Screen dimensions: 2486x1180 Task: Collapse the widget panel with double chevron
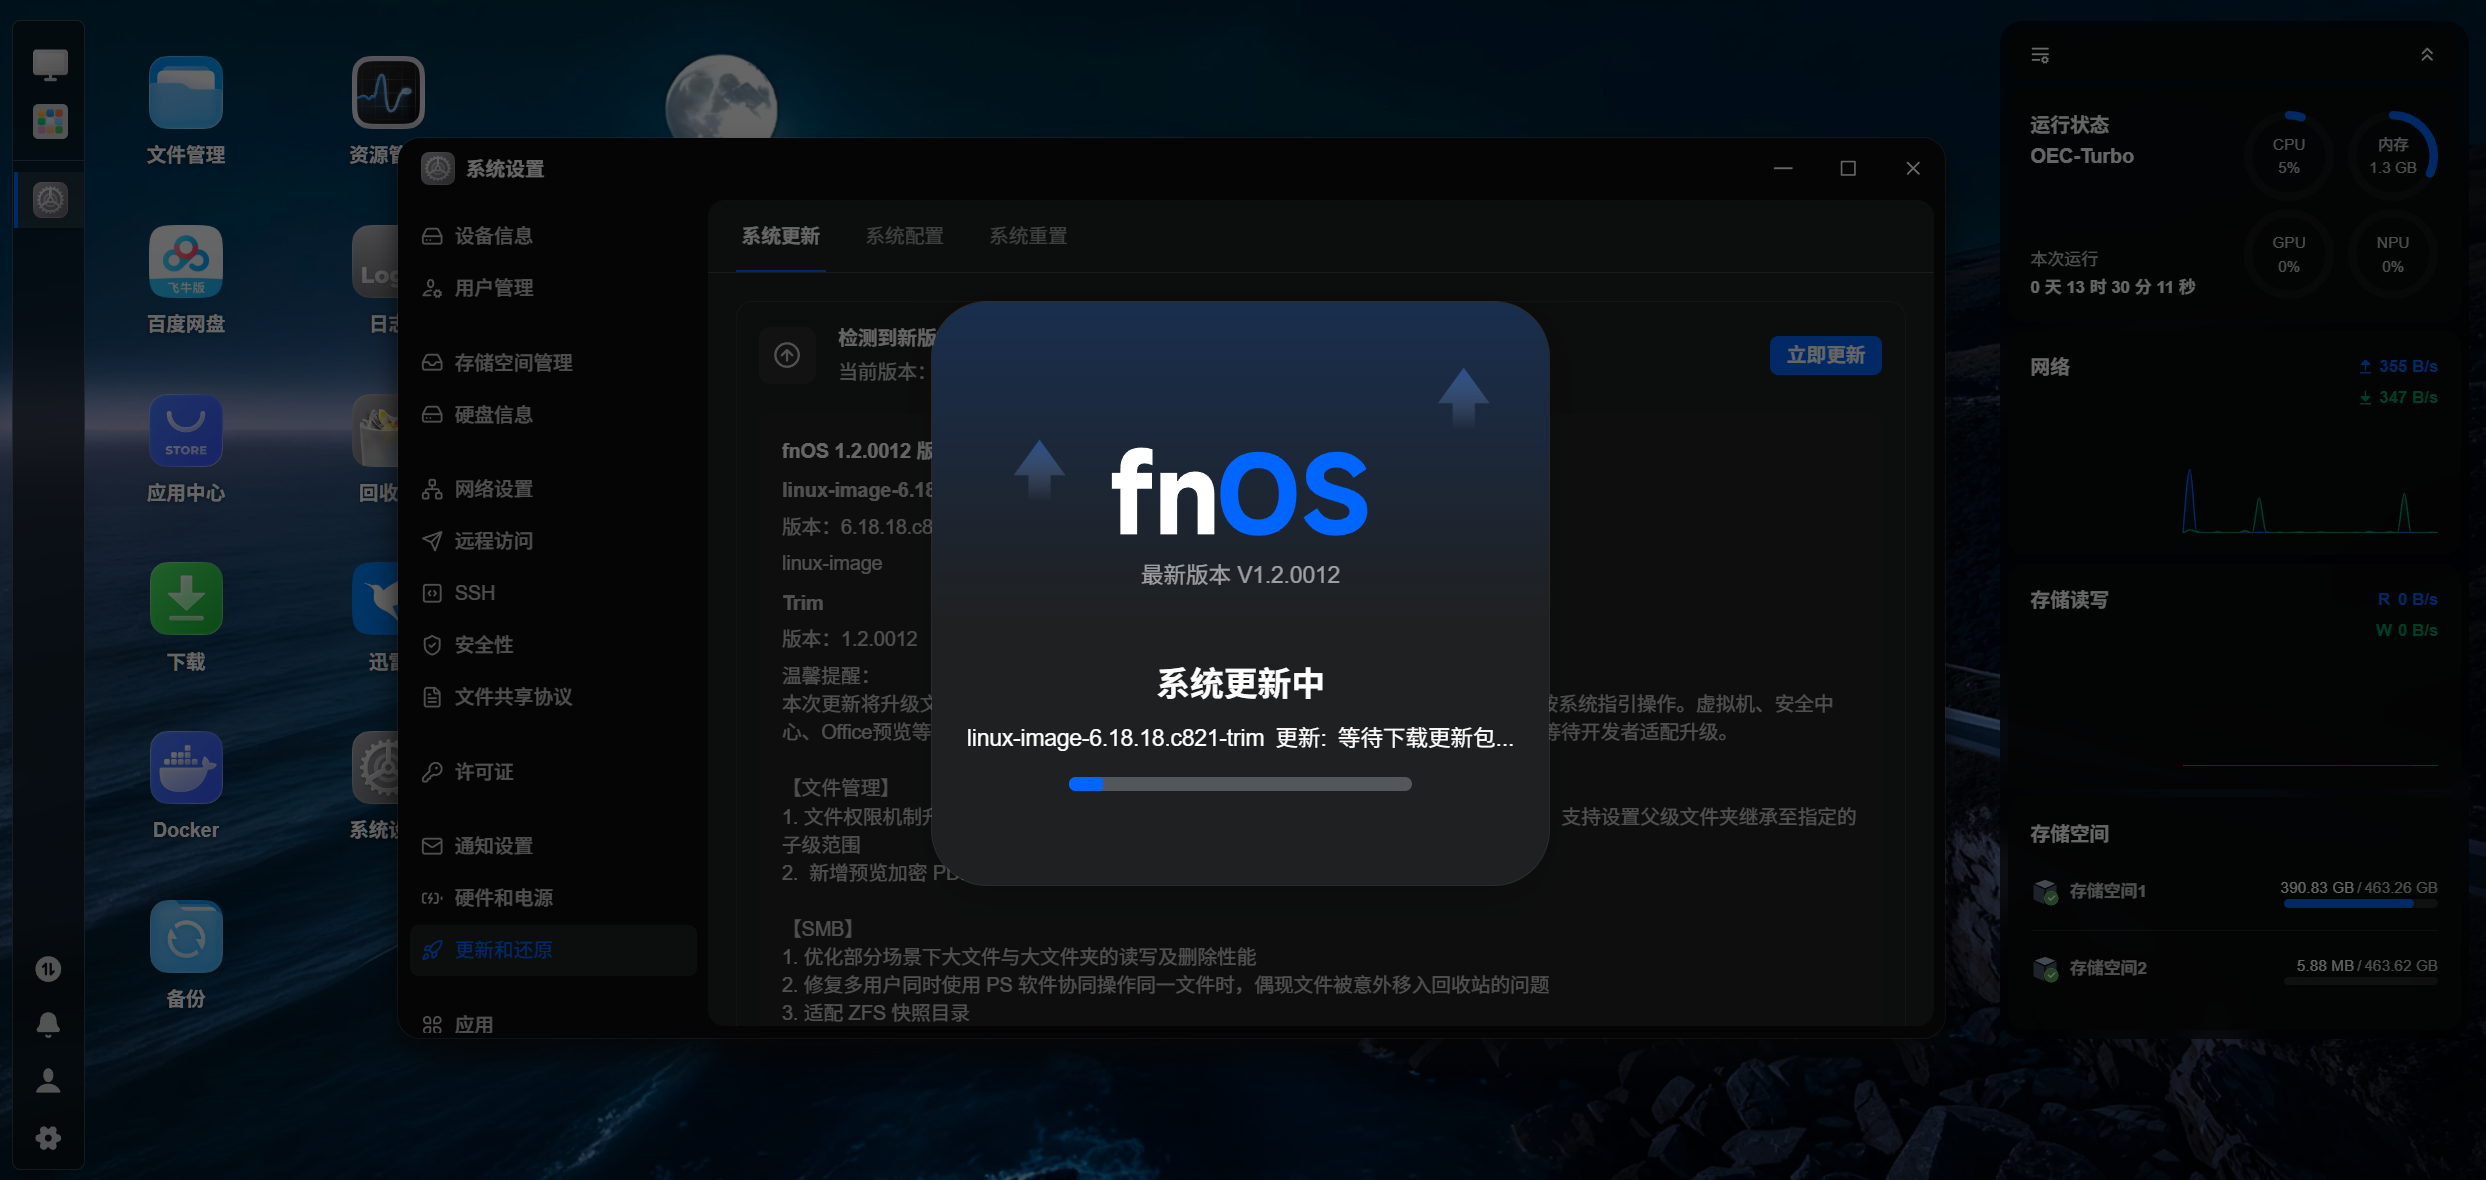click(2427, 55)
